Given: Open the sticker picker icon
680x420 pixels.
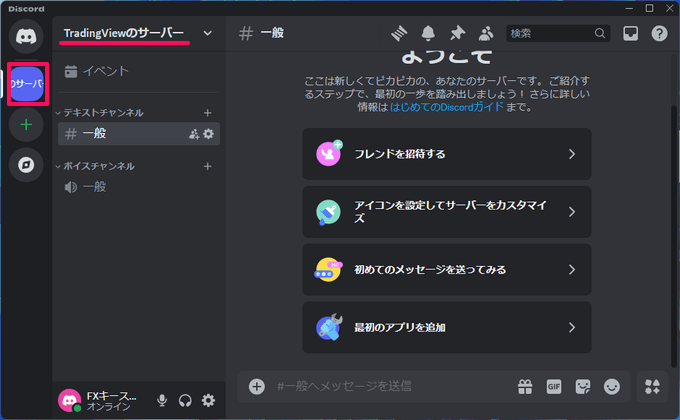Looking at the screenshot, I should [x=583, y=387].
